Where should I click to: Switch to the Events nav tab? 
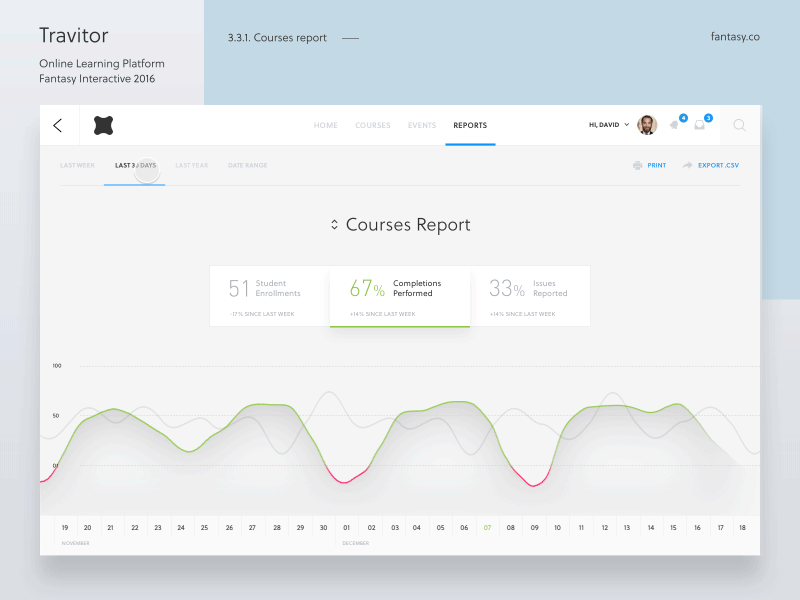click(x=422, y=126)
